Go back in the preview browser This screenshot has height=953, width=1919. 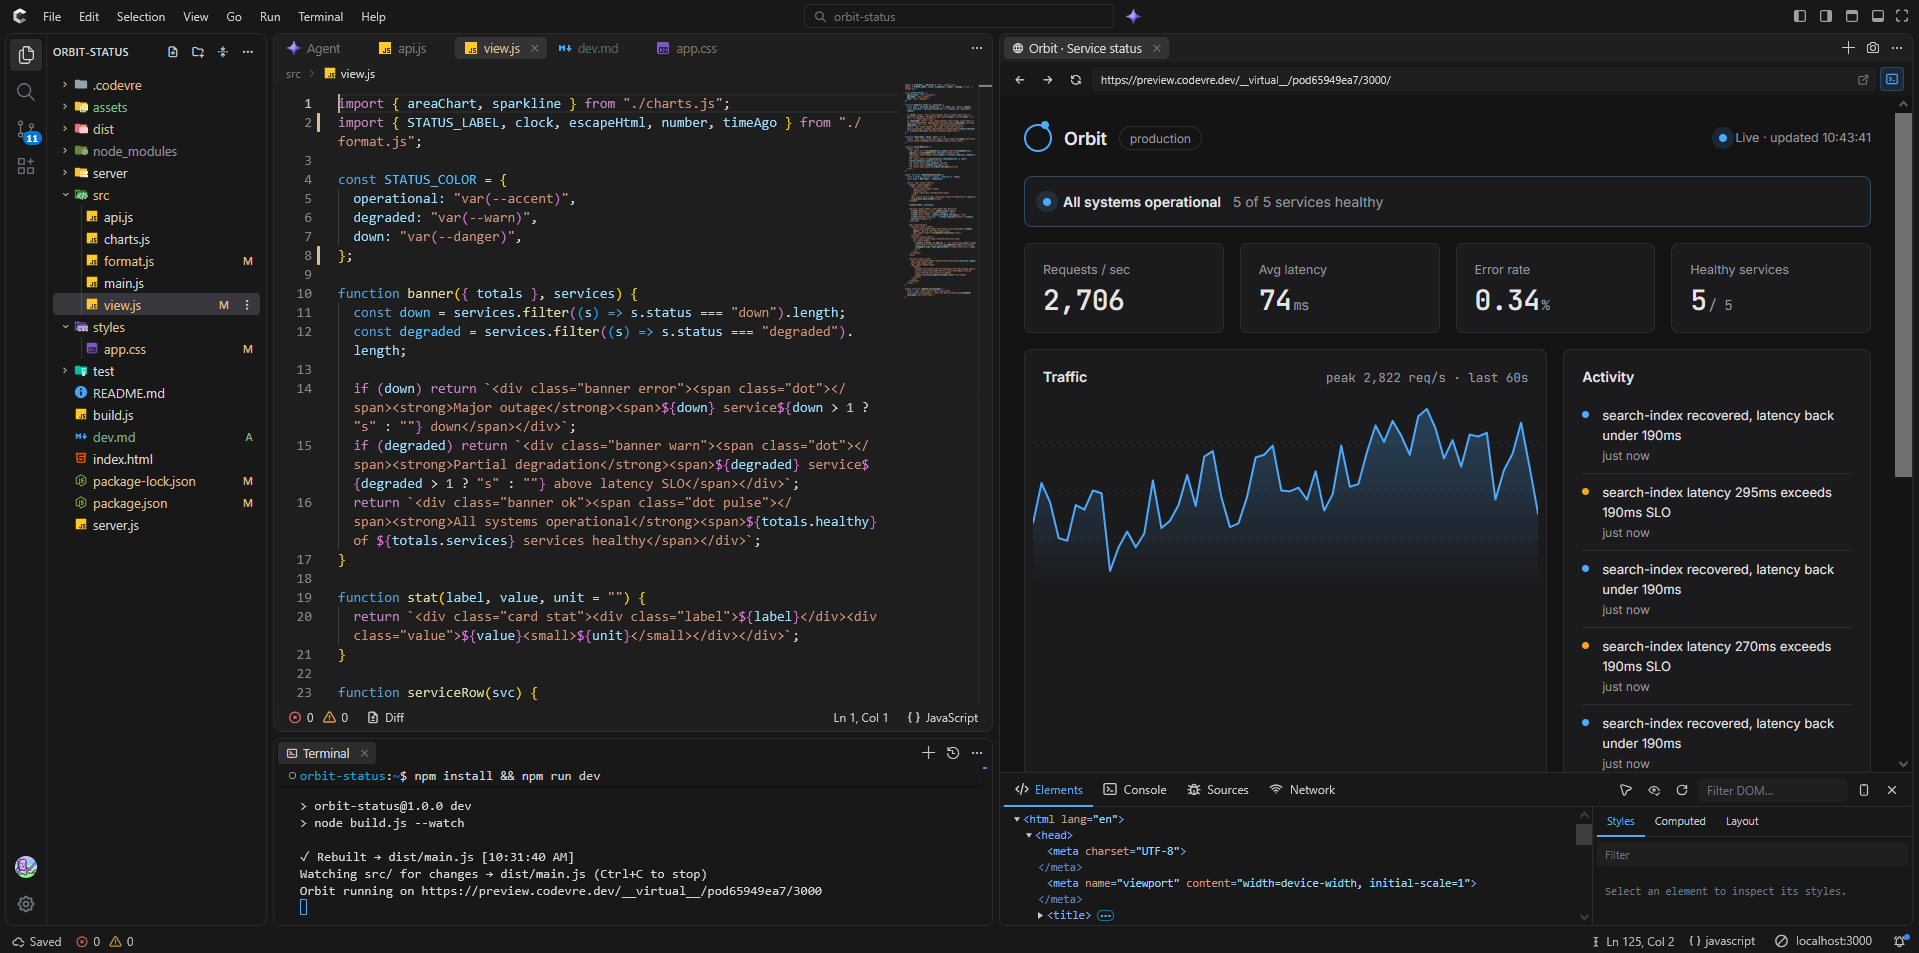(x=1020, y=80)
